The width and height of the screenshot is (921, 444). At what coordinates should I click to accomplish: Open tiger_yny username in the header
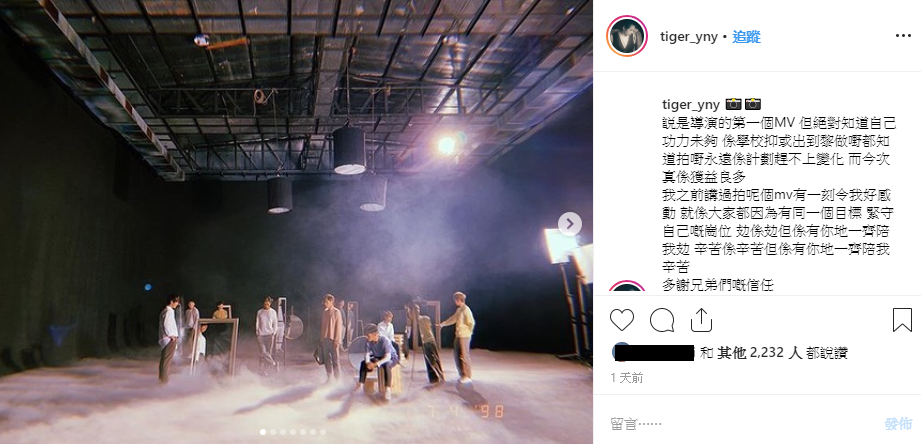(x=689, y=37)
